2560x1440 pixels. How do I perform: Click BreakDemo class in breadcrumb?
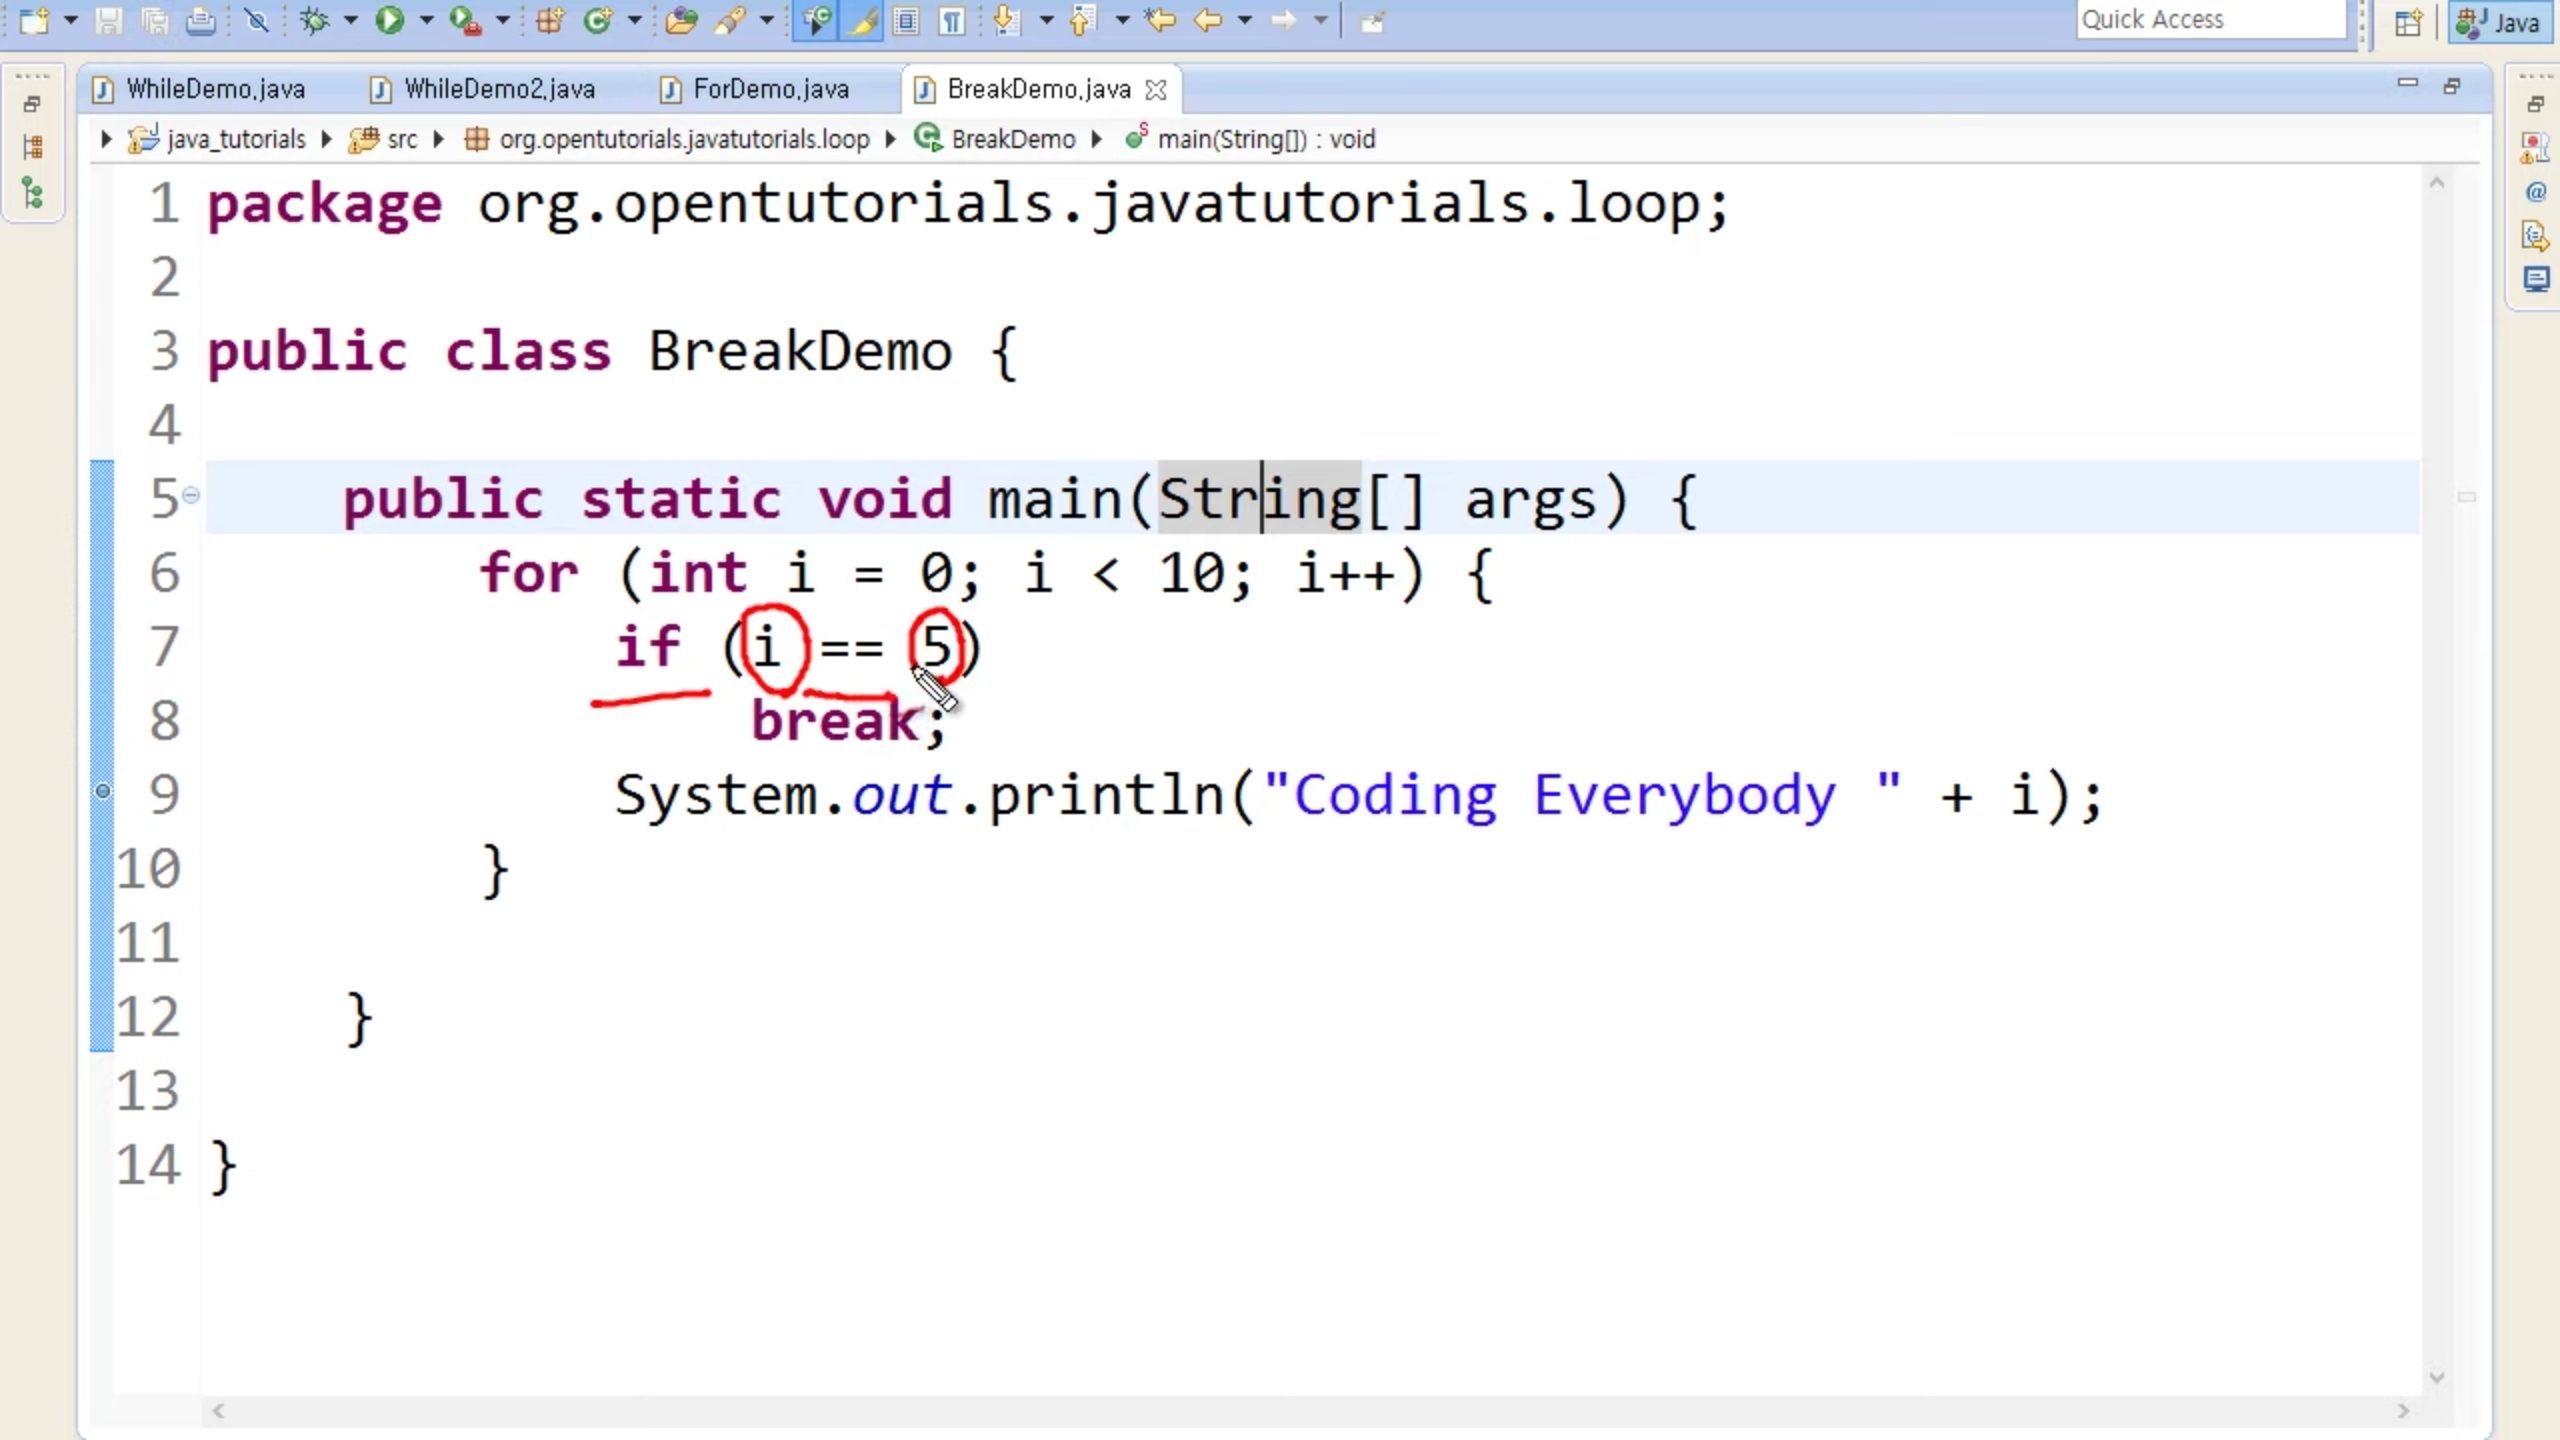(1013, 139)
